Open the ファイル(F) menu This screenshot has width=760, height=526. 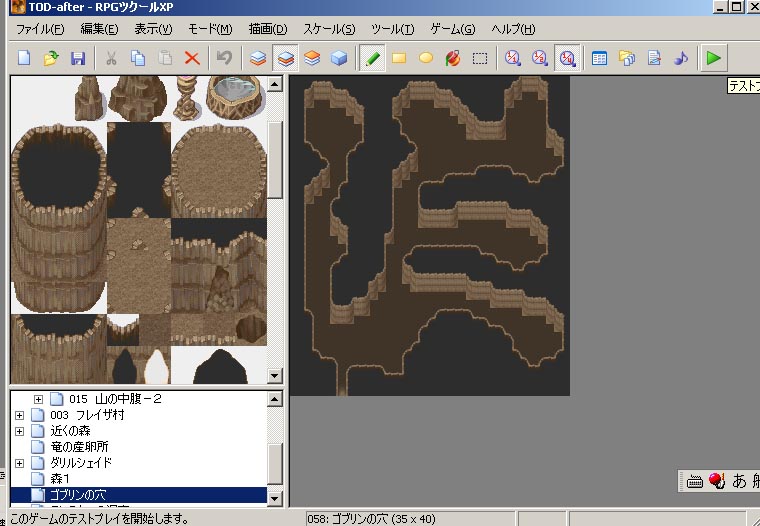40,29
